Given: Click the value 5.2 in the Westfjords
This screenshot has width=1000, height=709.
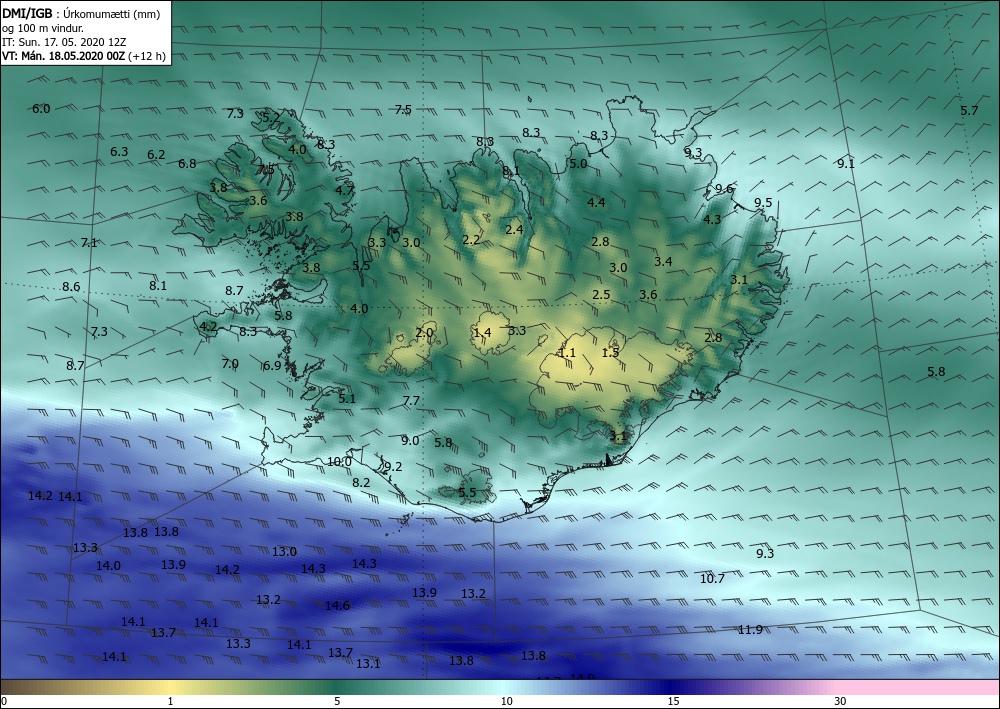Looking at the screenshot, I should click(271, 117).
